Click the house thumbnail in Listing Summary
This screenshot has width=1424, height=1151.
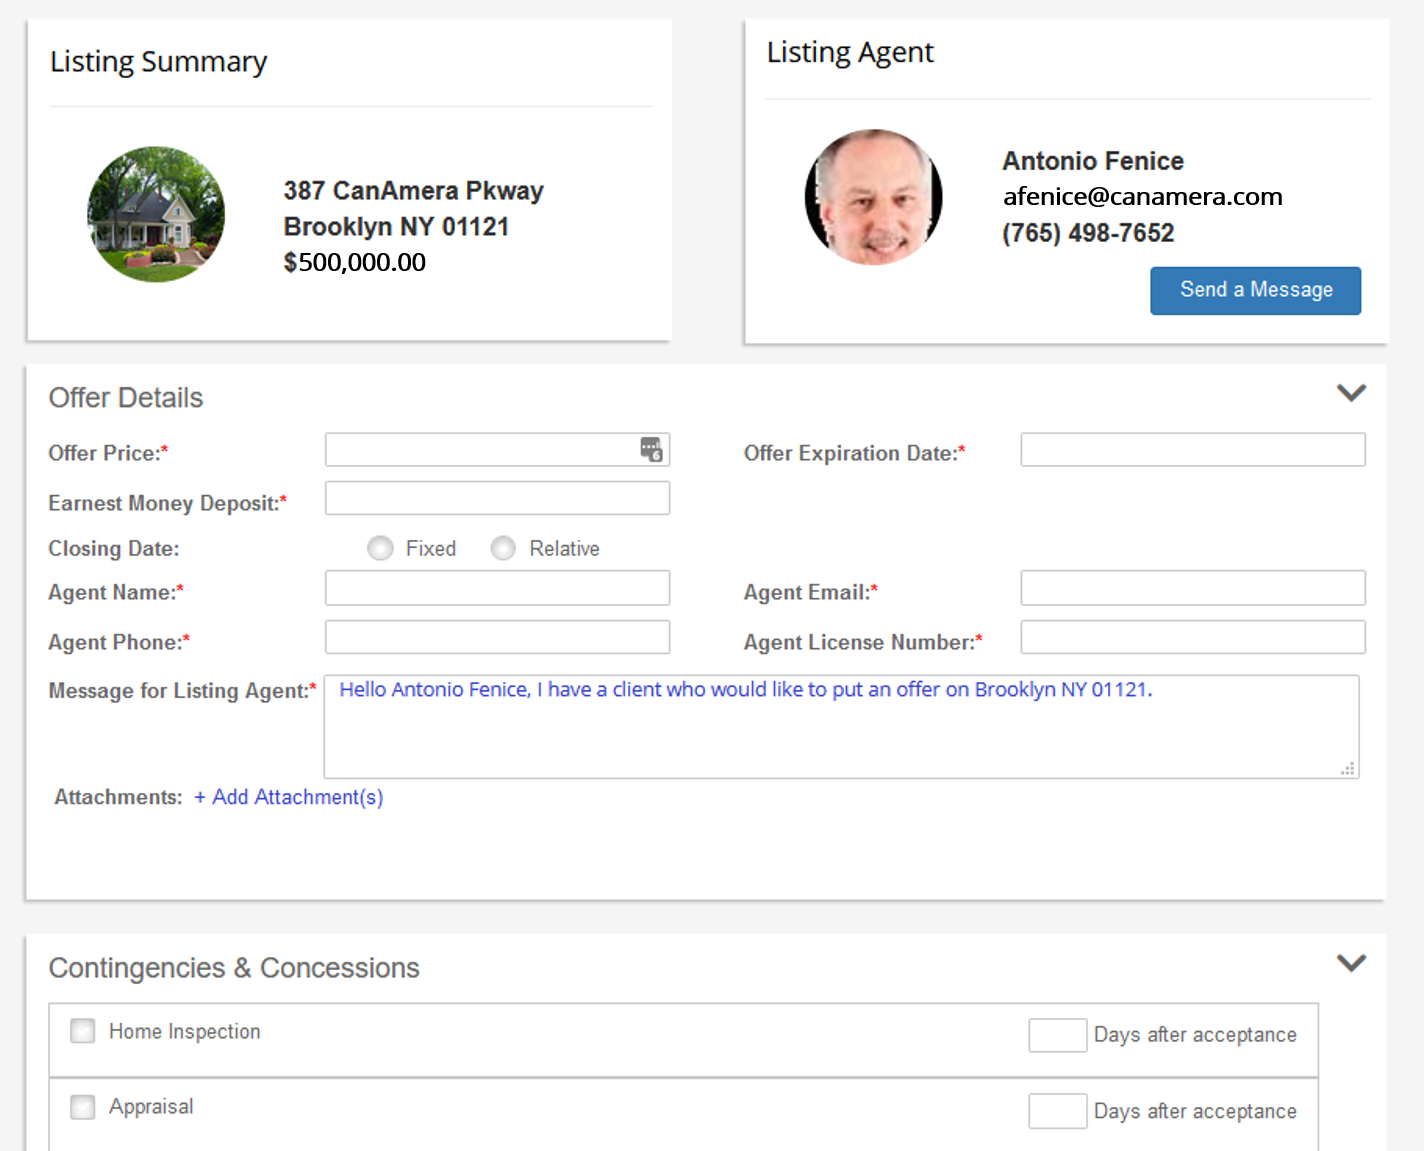(x=156, y=214)
